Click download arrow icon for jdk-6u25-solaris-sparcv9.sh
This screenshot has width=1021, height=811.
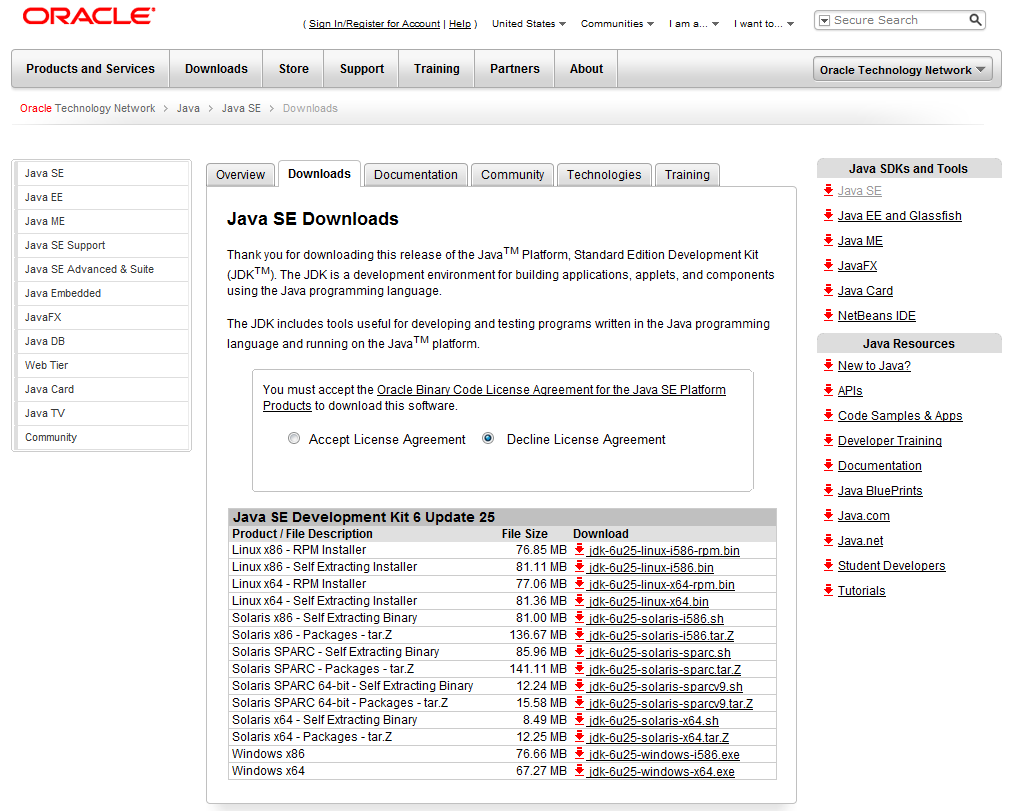click(579, 685)
